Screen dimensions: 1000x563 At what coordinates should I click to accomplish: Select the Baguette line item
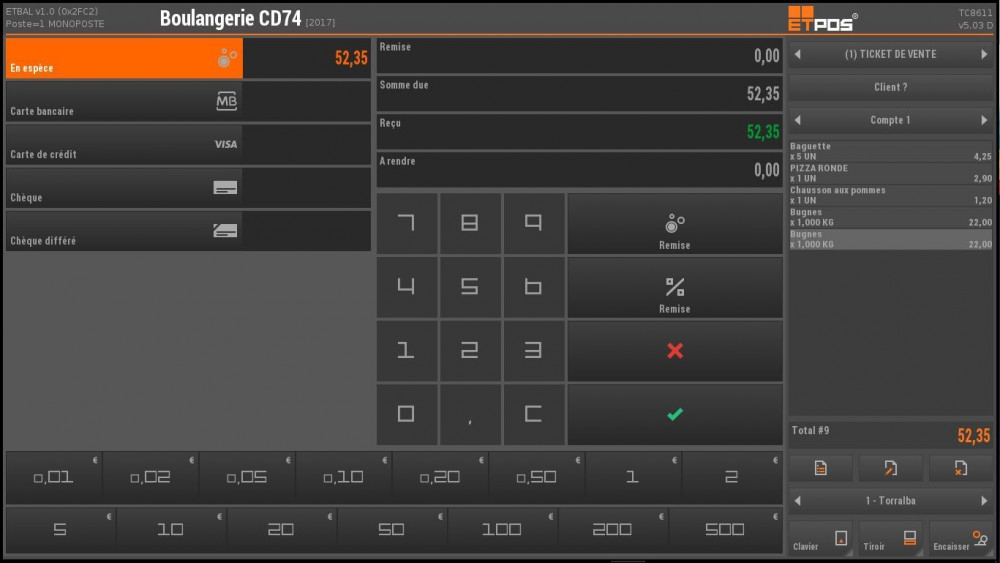pyautogui.click(x=890, y=152)
